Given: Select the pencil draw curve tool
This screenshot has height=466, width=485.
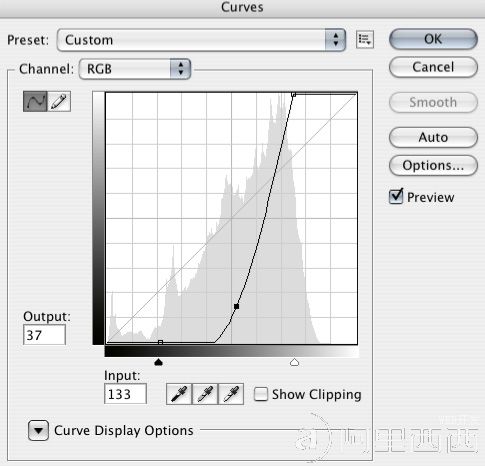Looking at the screenshot, I should 59,101.
